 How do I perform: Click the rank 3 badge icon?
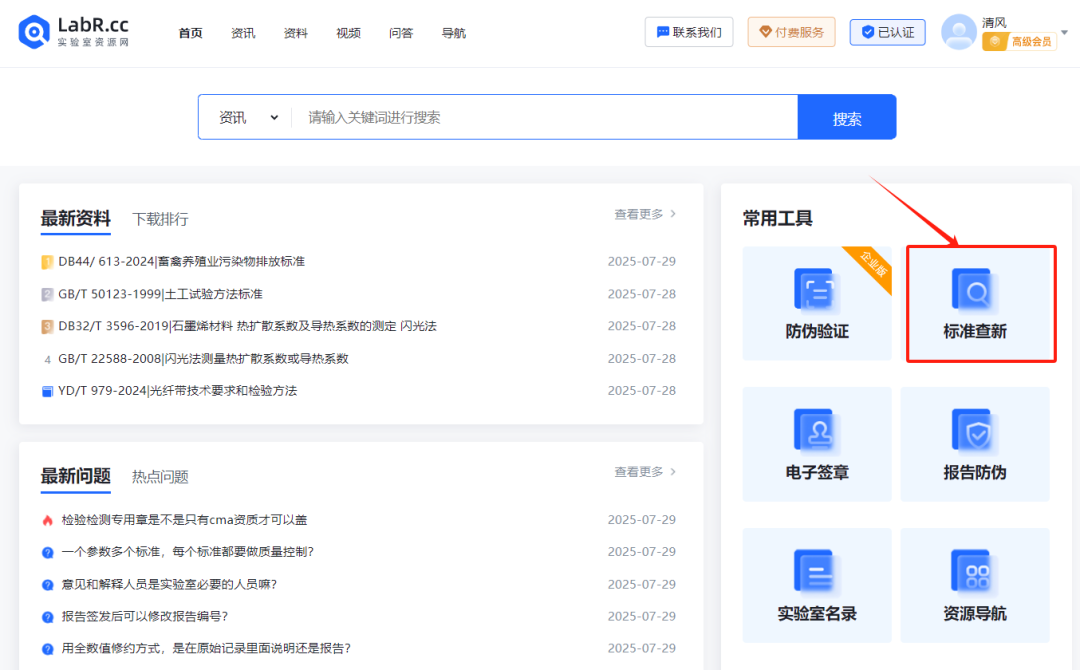[47, 326]
